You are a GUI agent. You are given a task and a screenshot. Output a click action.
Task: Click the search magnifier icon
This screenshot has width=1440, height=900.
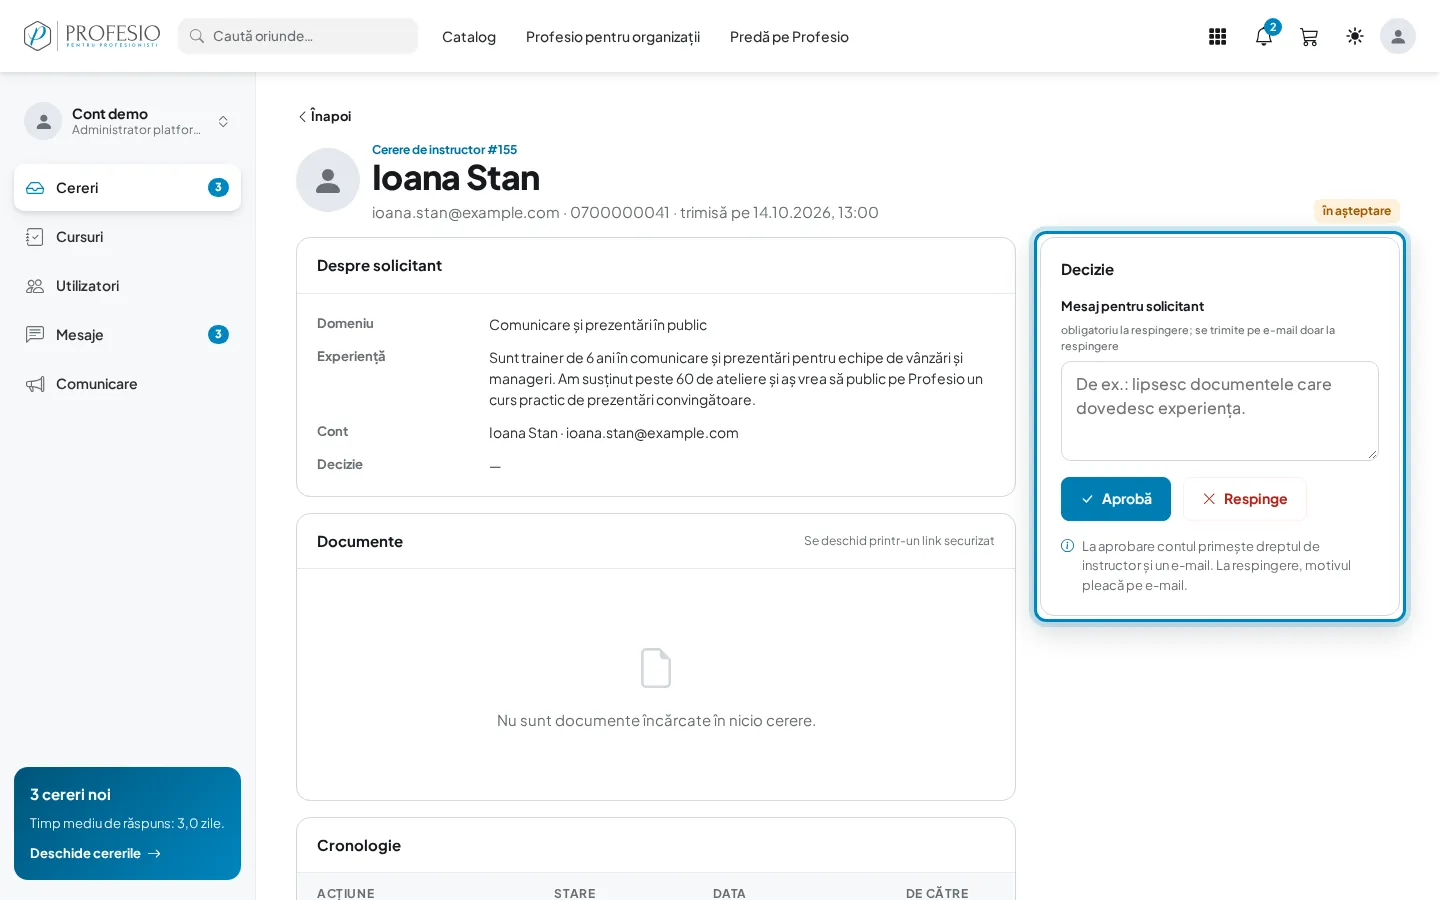tap(197, 36)
